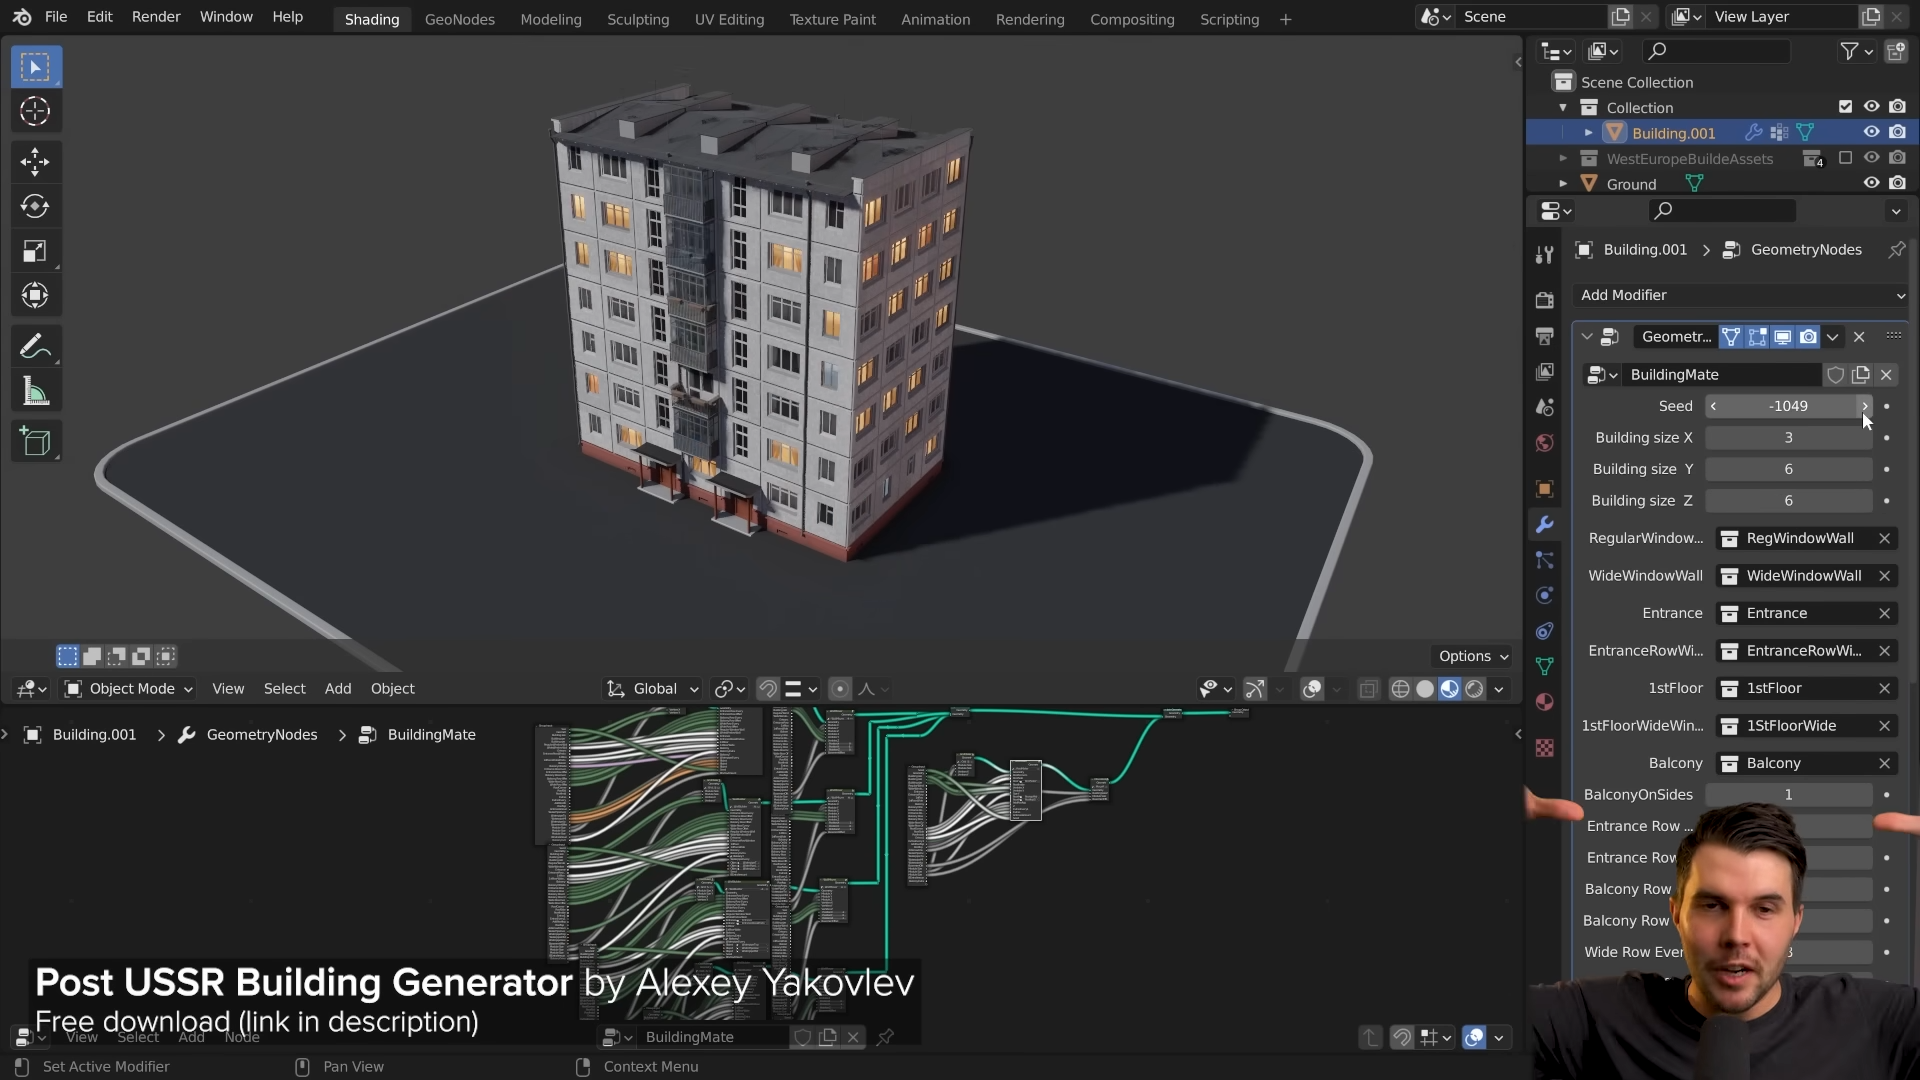Screen dimensions: 1920x1080
Task: Switch to the GeoNodes workspace tab
Action: [x=459, y=19]
